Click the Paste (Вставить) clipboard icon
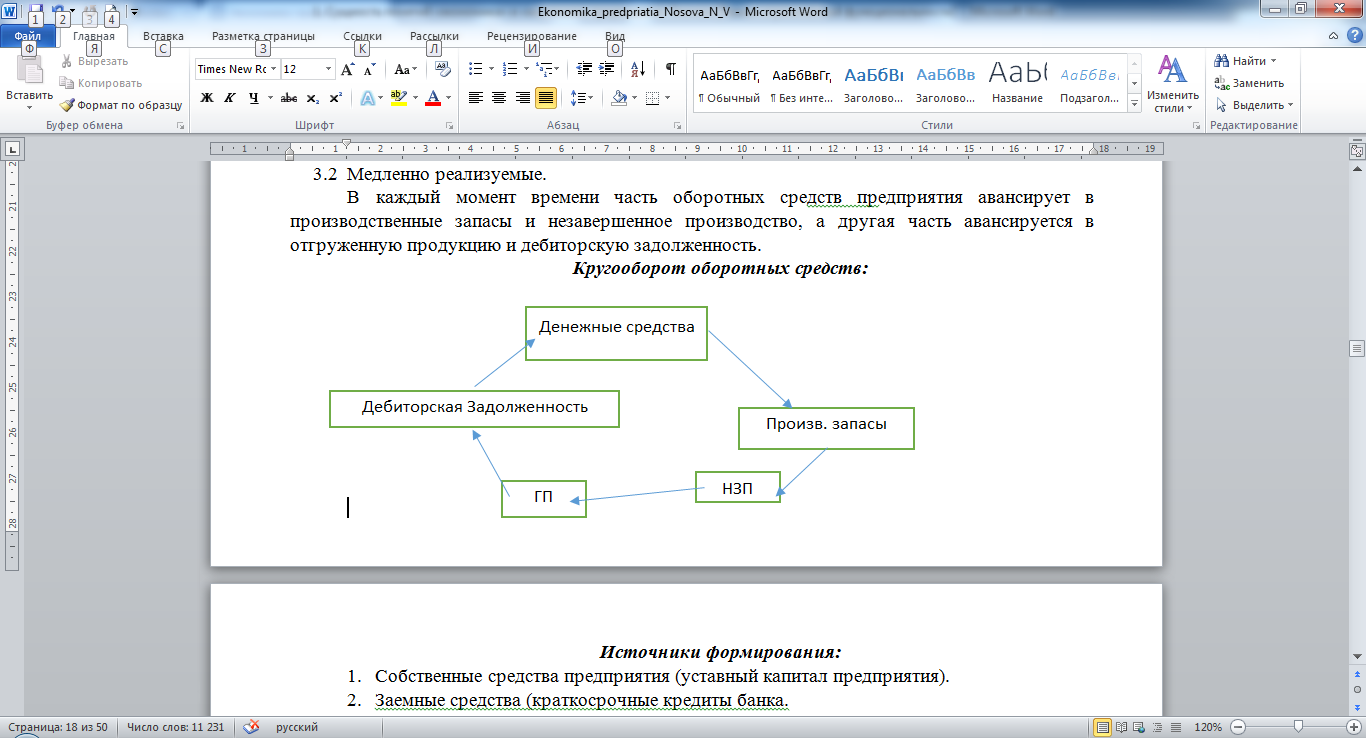1366x738 pixels. click(x=29, y=68)
